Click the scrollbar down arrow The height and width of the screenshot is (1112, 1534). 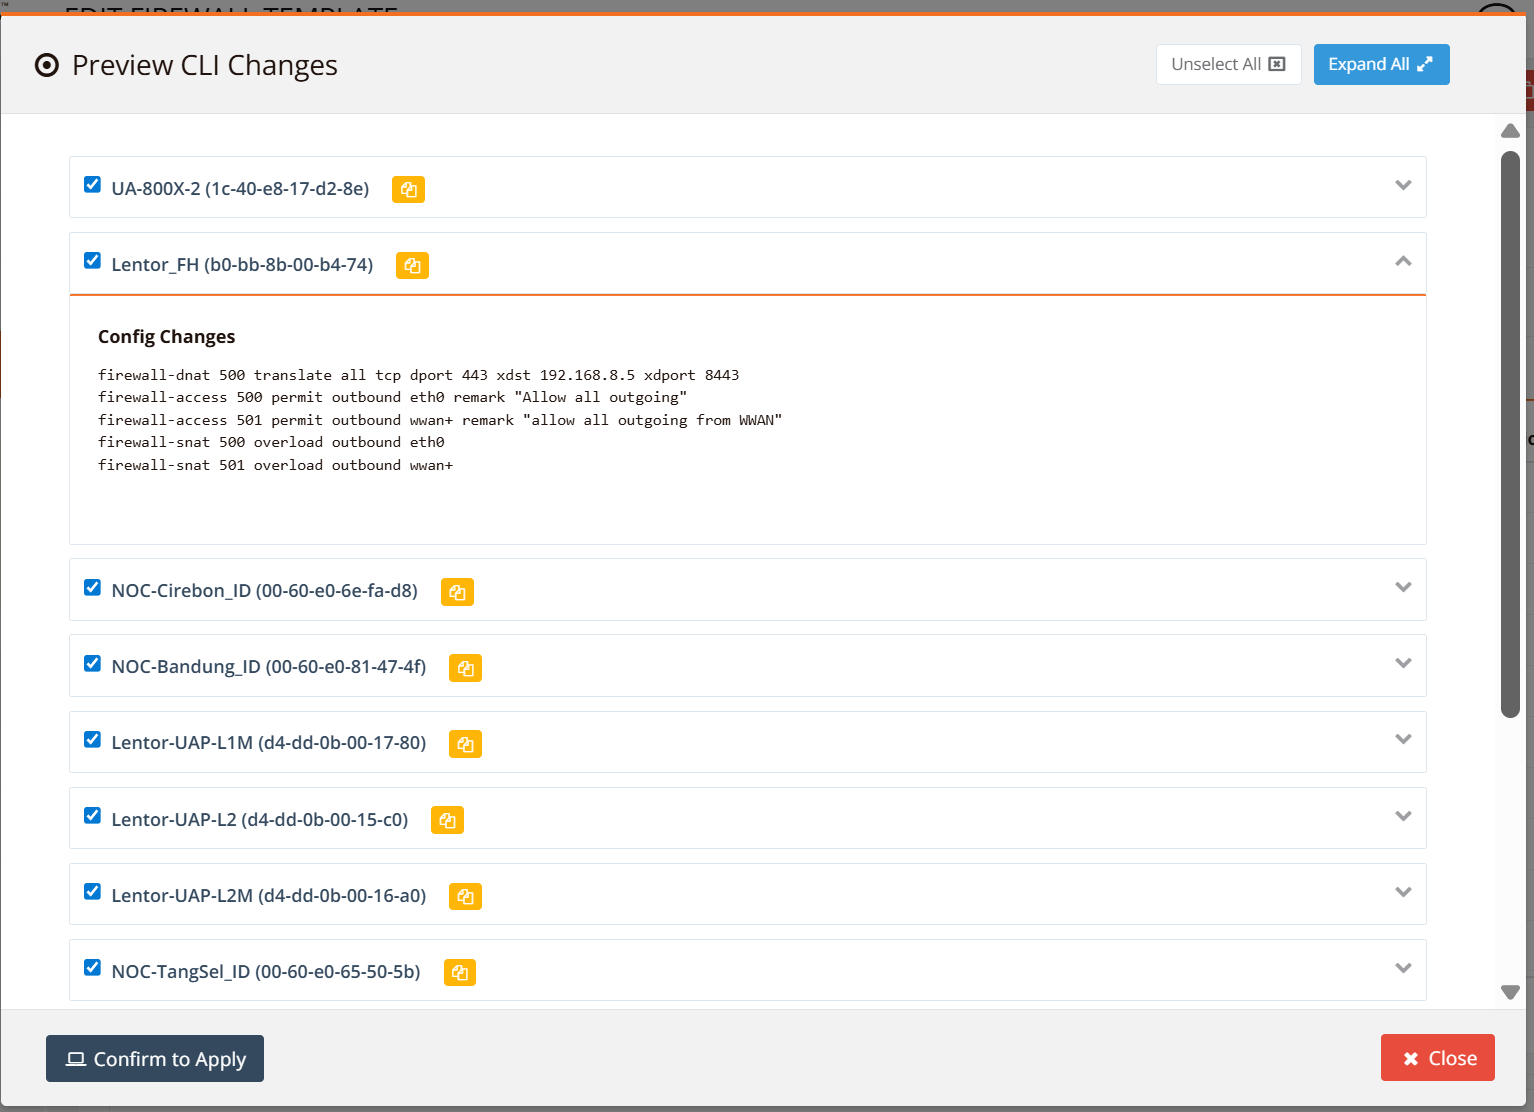coord(1510,992)
